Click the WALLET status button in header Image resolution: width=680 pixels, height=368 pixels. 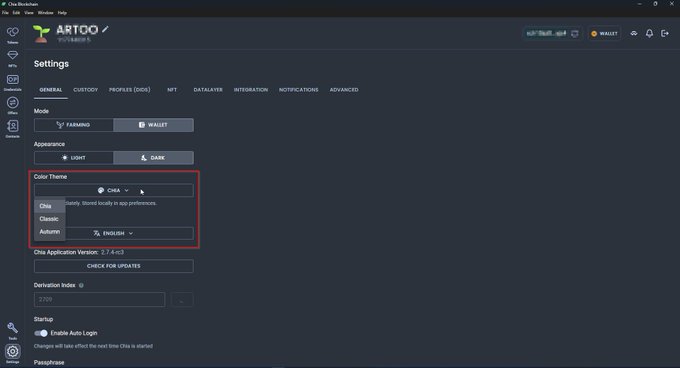[x=604, y=33]
